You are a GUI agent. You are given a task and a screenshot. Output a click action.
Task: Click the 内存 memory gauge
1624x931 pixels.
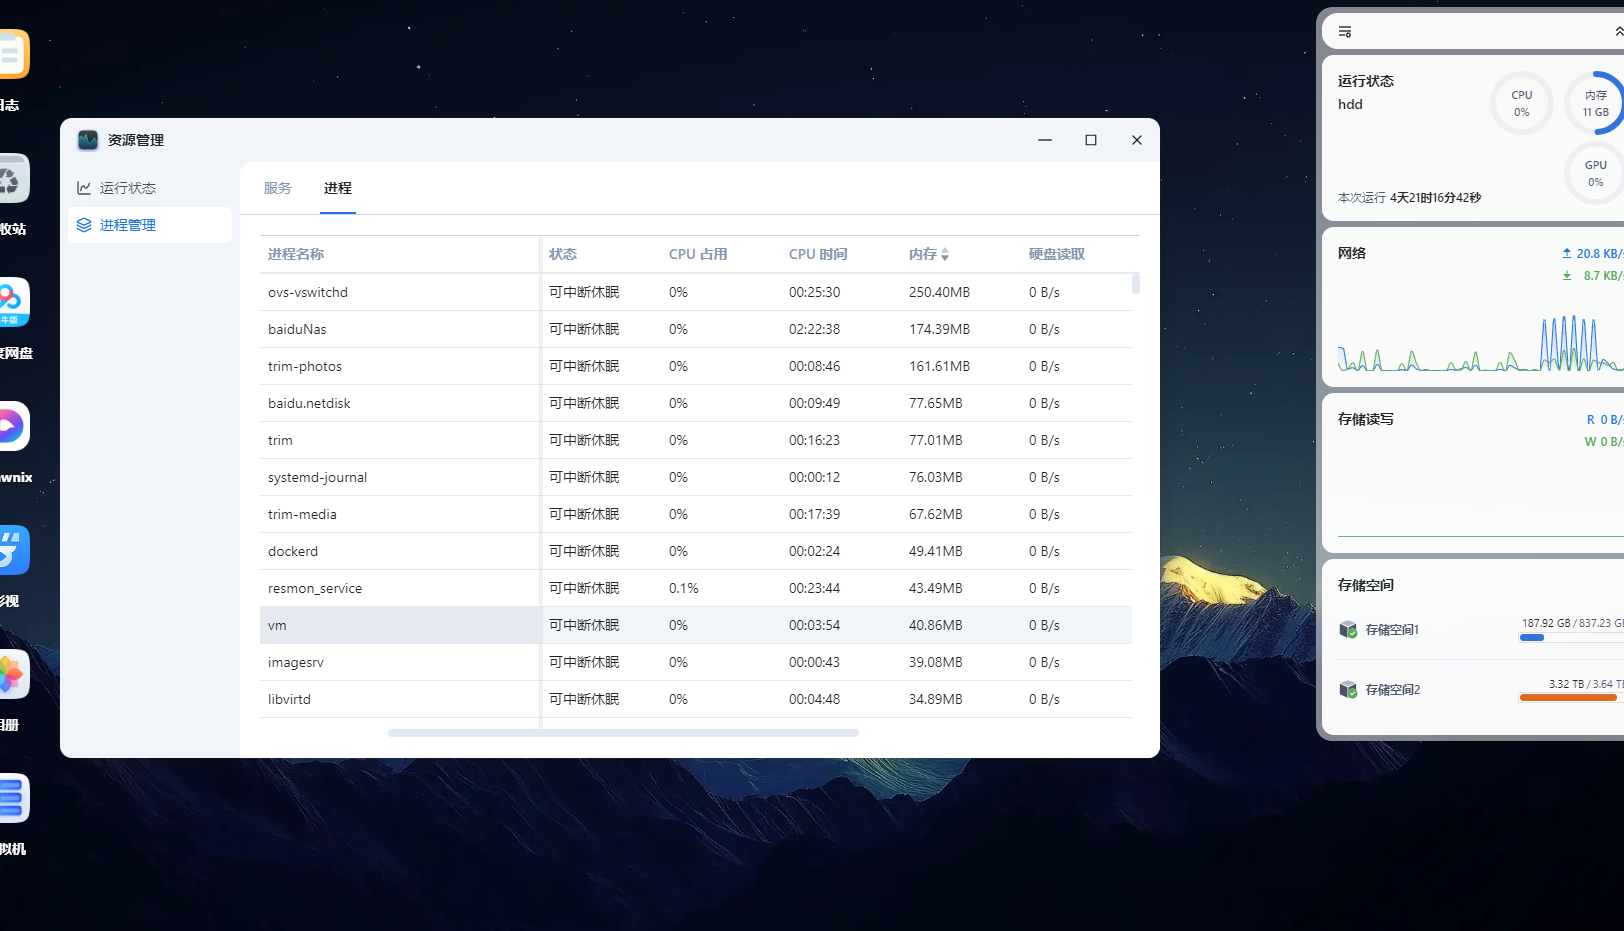(1595, 103)
